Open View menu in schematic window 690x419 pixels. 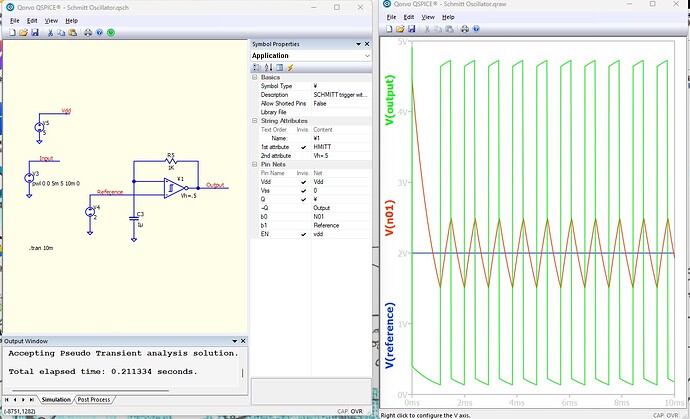point(51,21)
